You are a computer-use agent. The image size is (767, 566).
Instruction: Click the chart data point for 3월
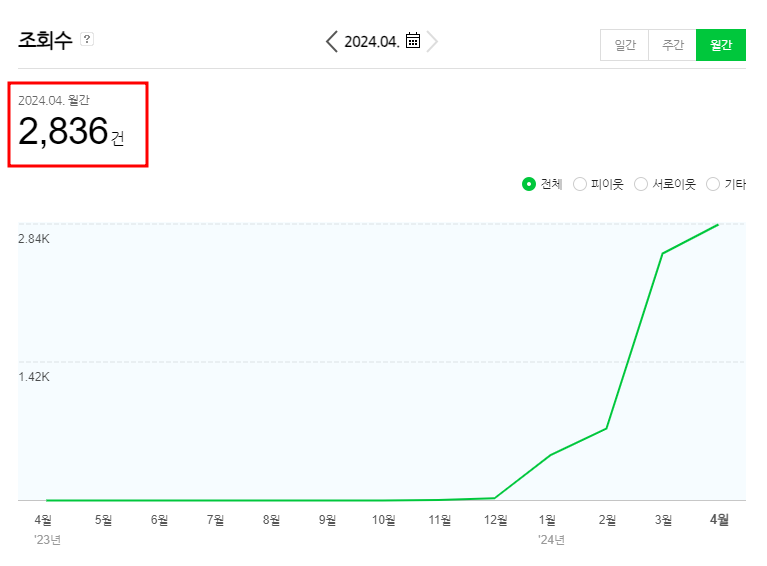pyautogui.click(x=662, y=253)
